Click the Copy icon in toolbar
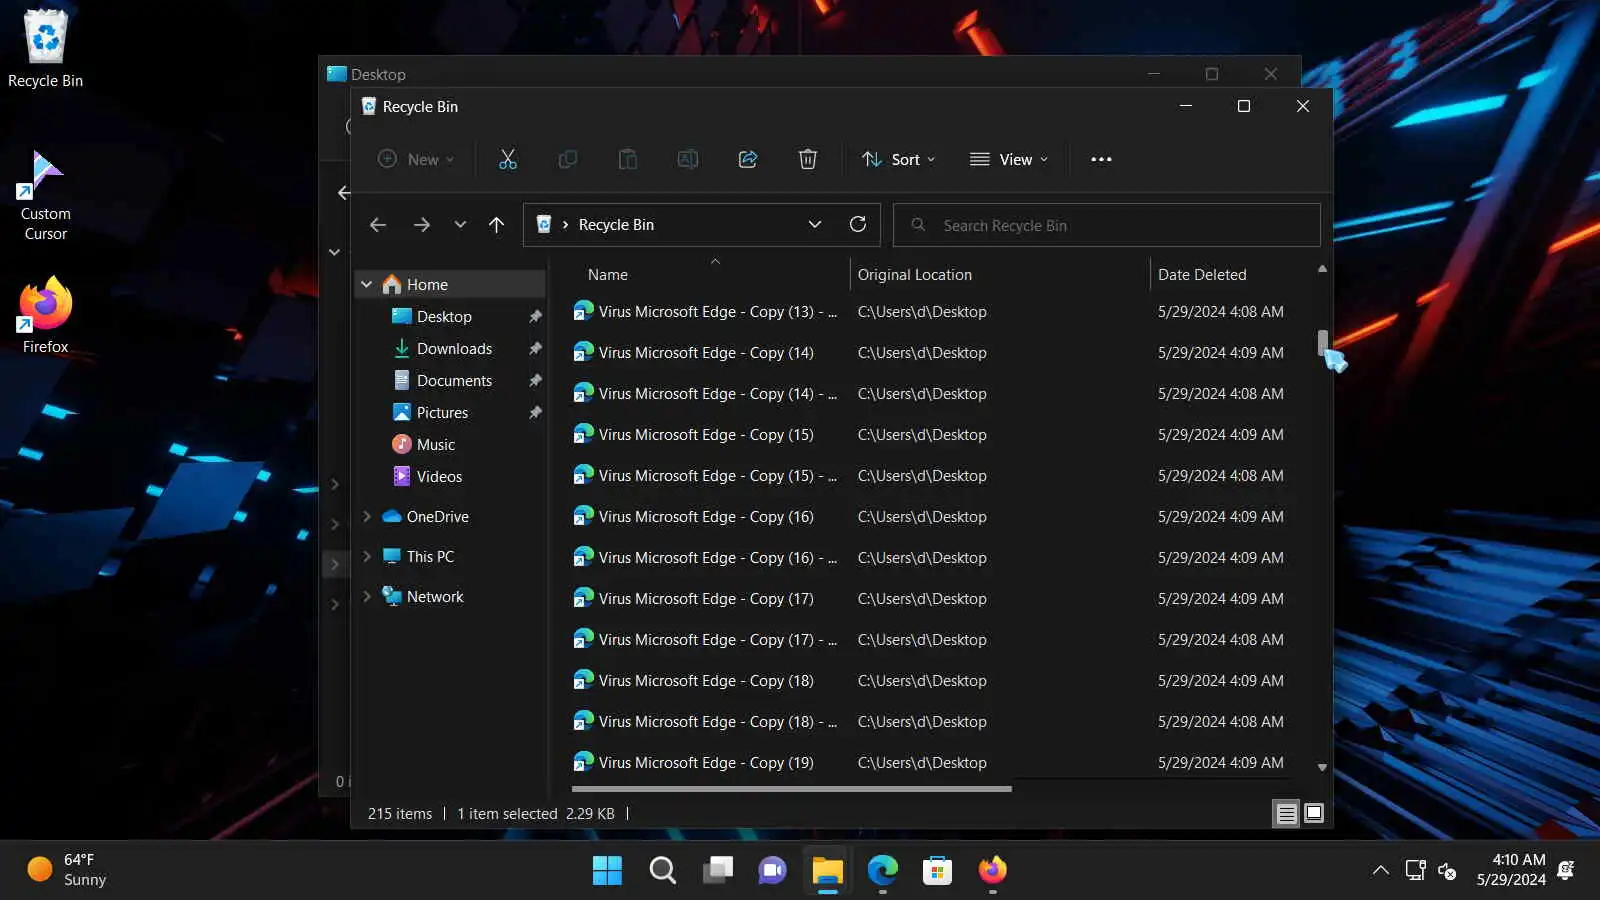Image resolution: width=1600 pixels, height=900 pixels. pyautogui.click(x=568, y=159)
